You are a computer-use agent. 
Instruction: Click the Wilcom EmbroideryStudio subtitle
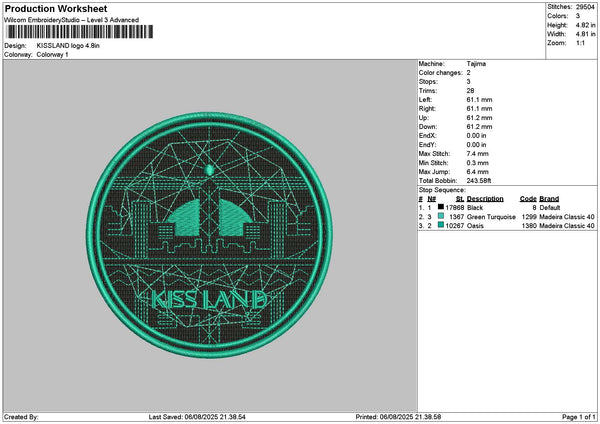tap(72, 20)
